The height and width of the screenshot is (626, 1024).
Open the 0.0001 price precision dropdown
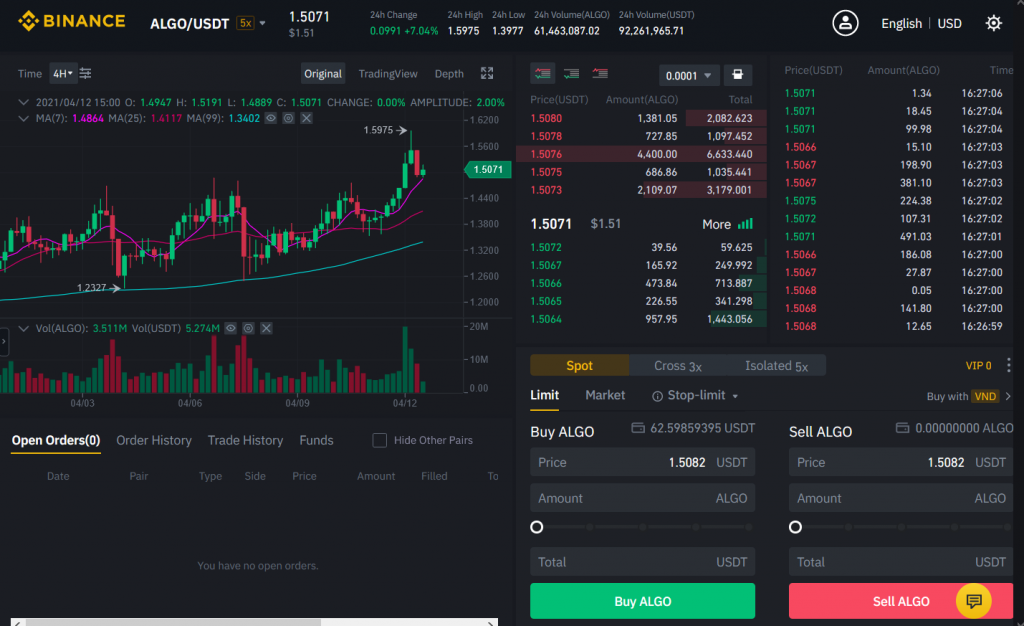688,75
